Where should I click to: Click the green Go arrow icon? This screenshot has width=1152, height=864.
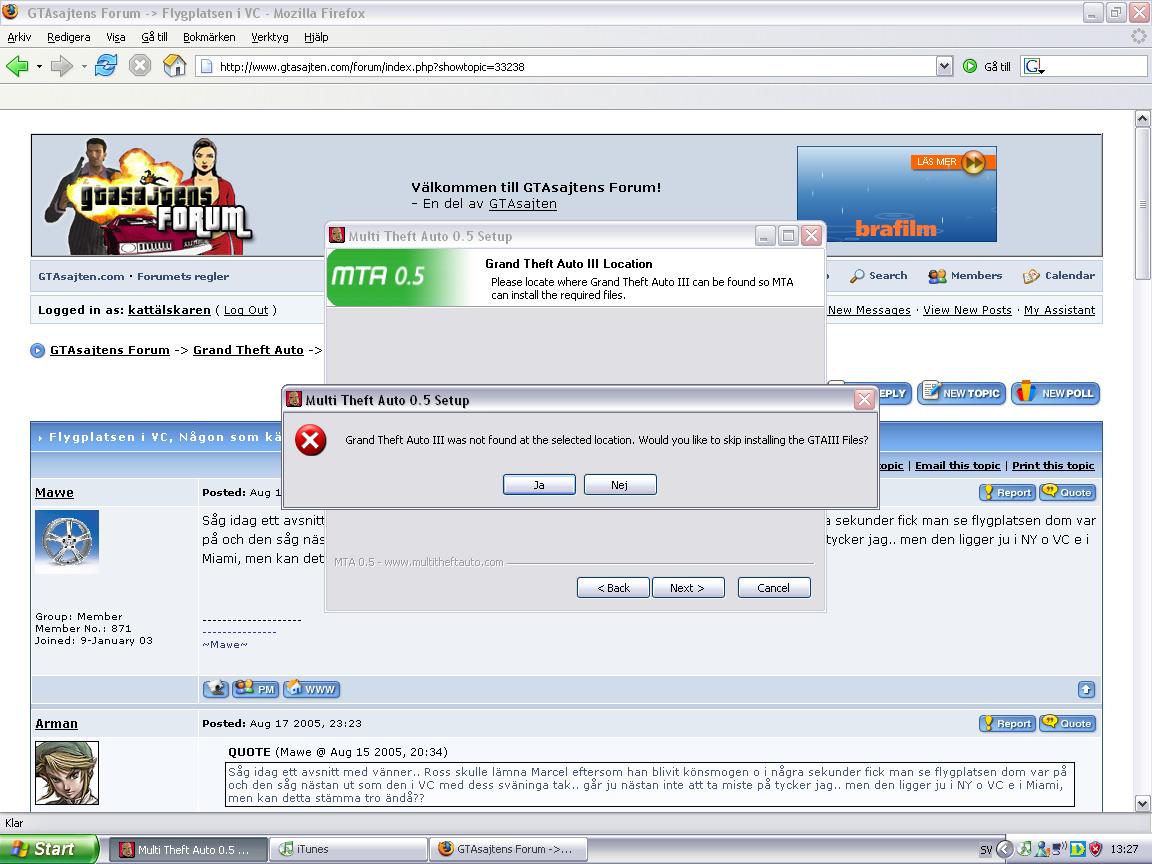(x=970, y=66)
